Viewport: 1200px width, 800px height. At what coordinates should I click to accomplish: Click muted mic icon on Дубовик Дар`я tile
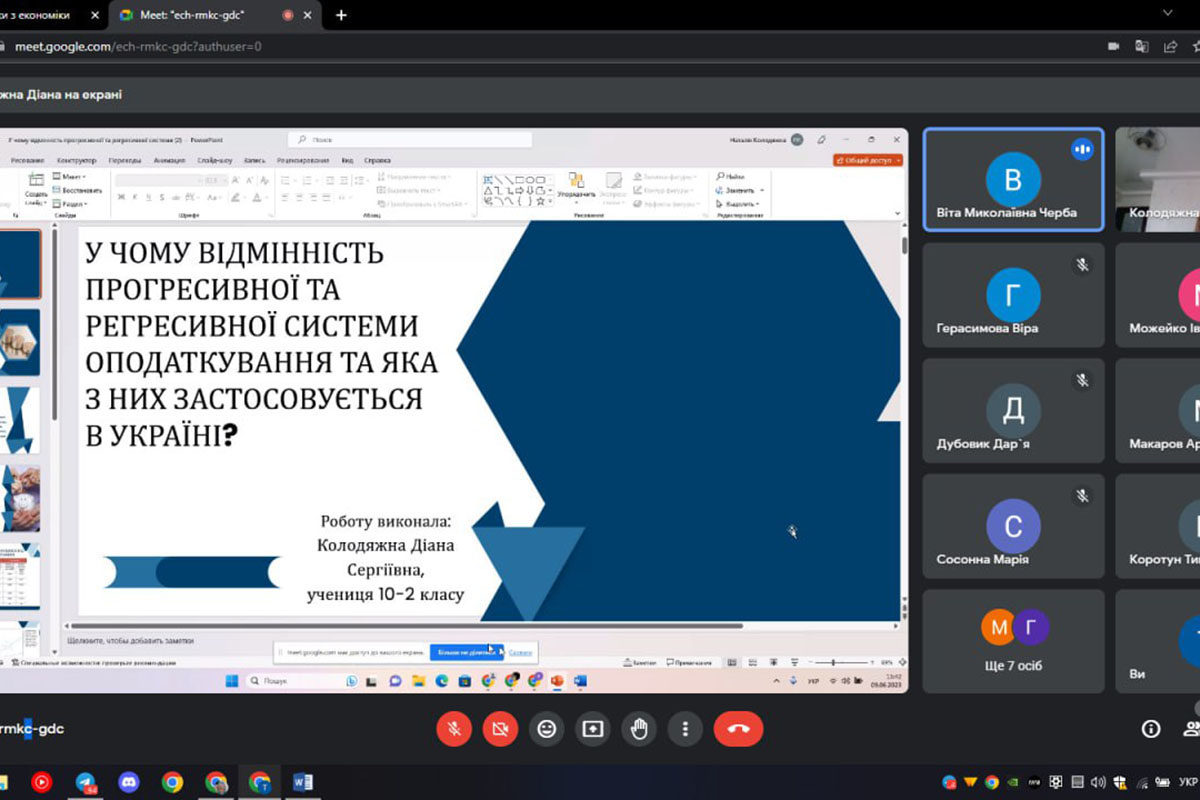click(1081, 380)
